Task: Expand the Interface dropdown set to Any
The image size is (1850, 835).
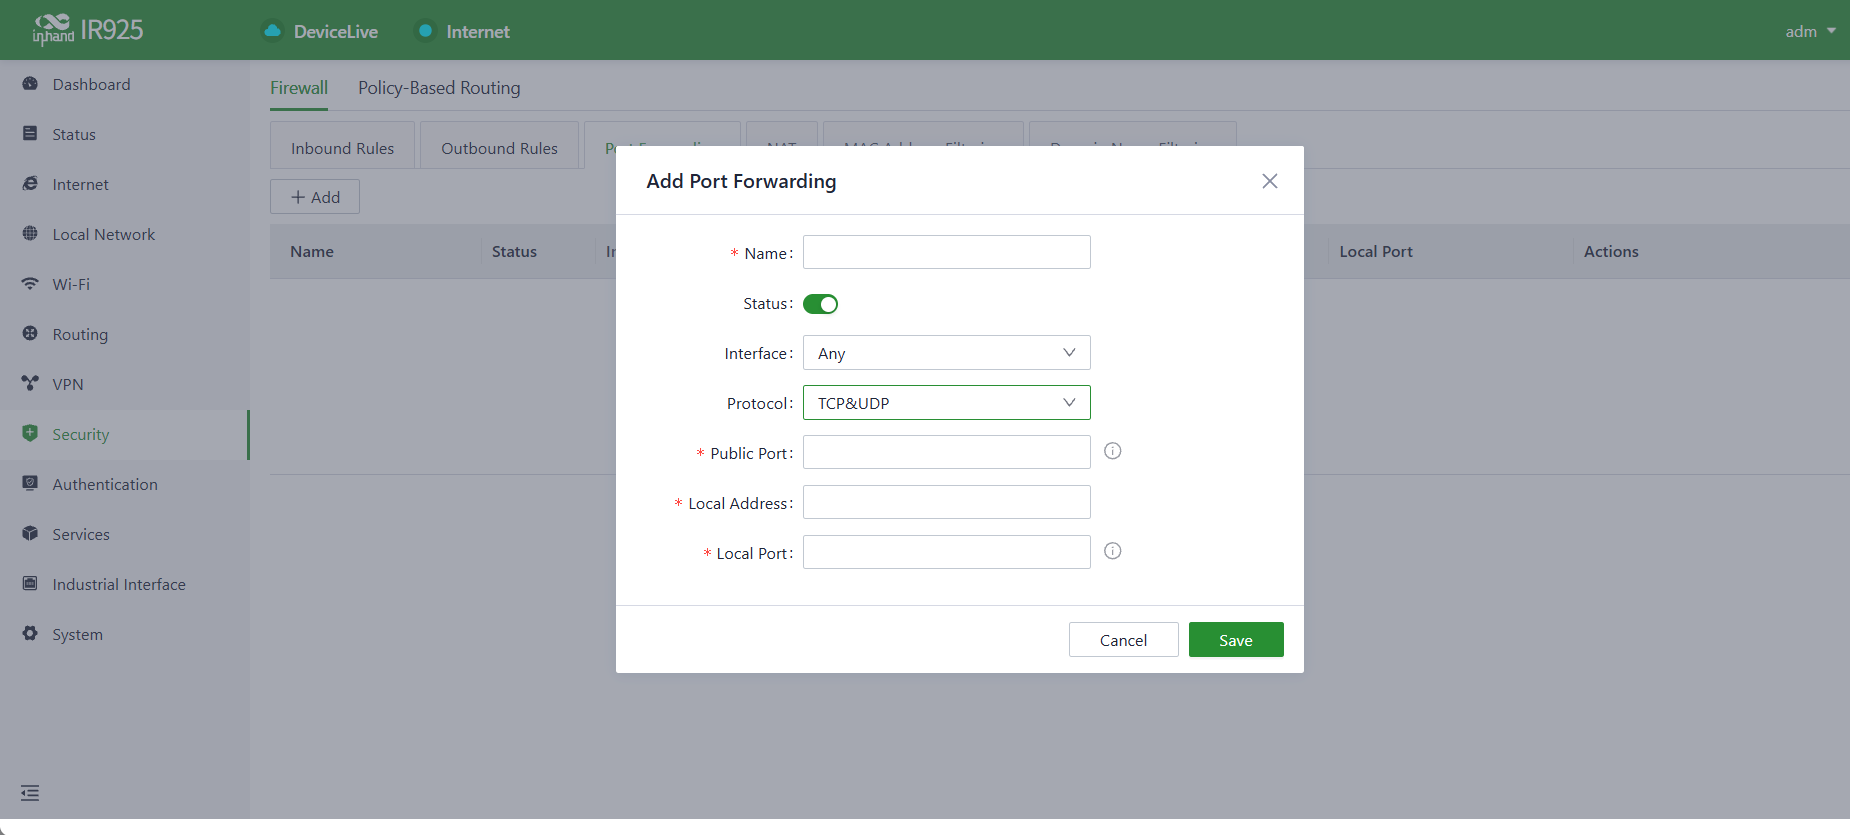Action: click(x=946, y=353)
